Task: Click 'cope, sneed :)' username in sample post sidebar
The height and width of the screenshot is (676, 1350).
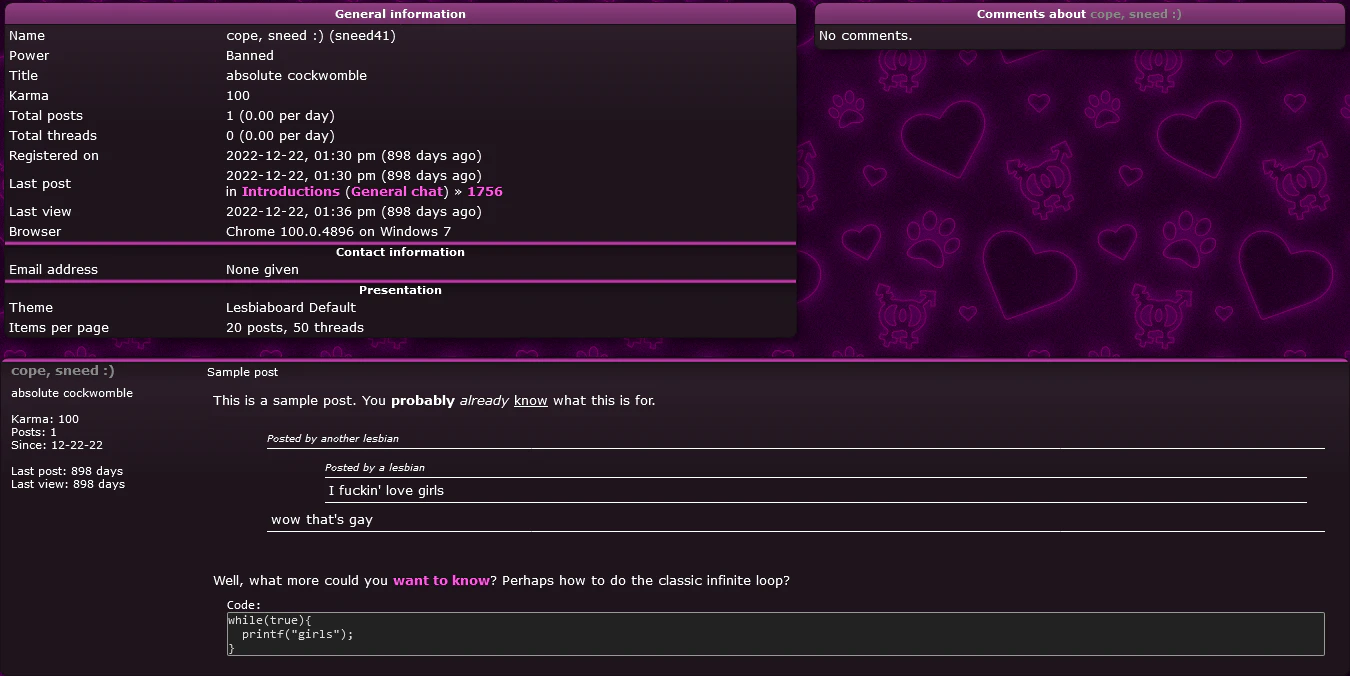Action: [x=63, y=371]
